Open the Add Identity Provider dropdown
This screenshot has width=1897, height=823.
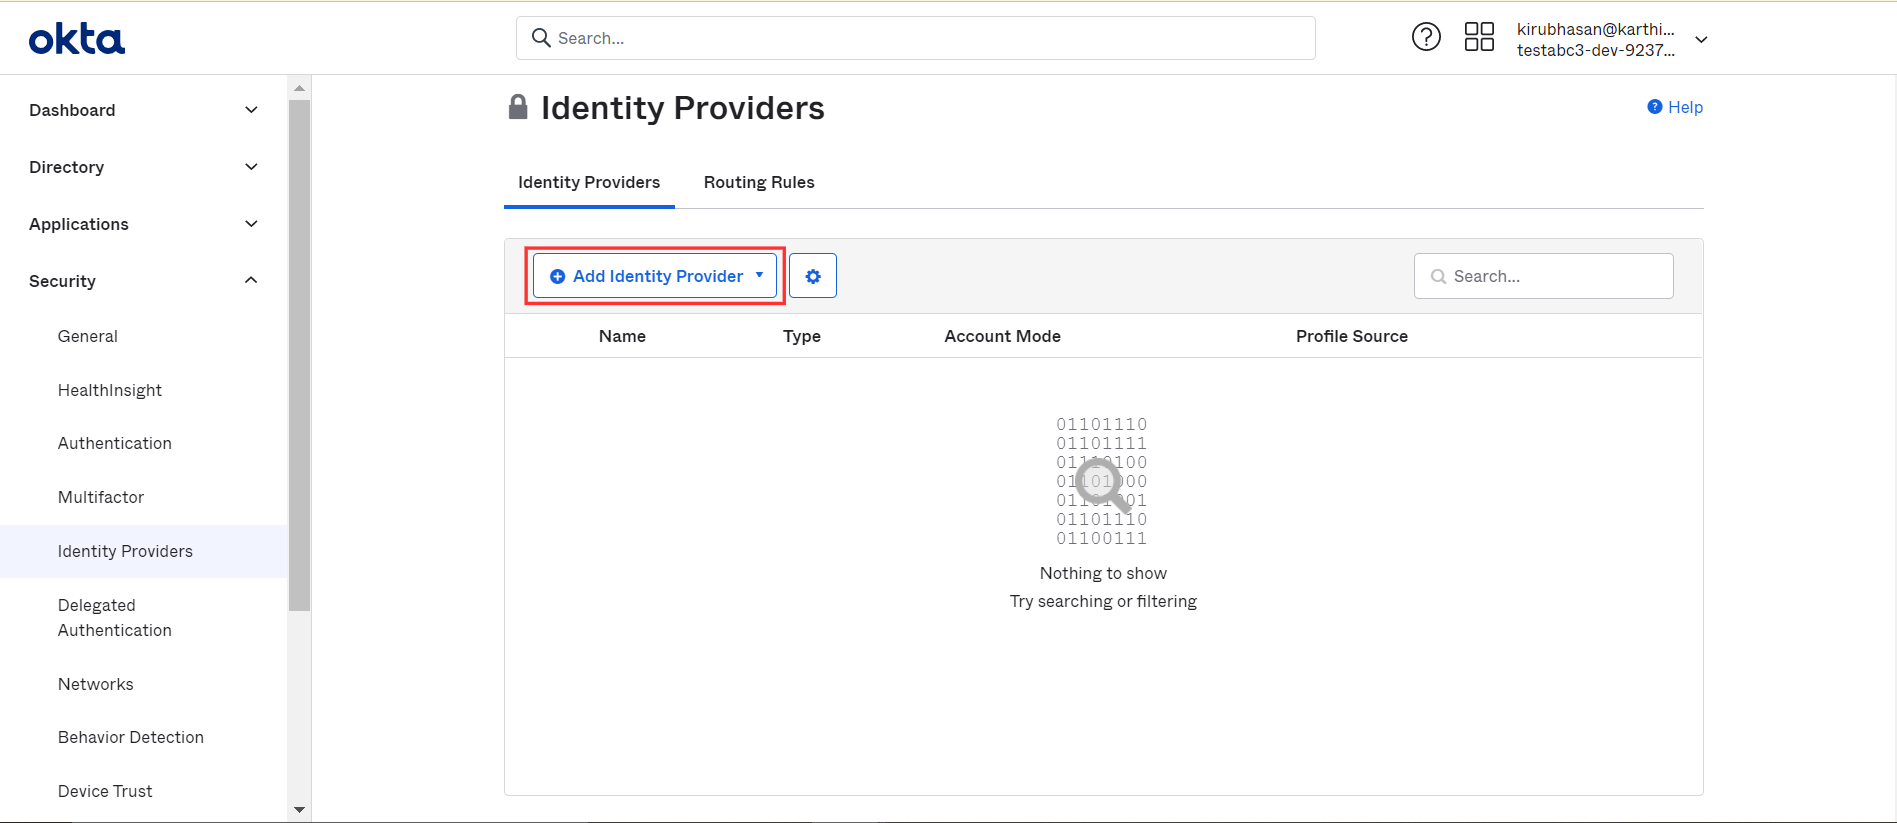(655, 276)
